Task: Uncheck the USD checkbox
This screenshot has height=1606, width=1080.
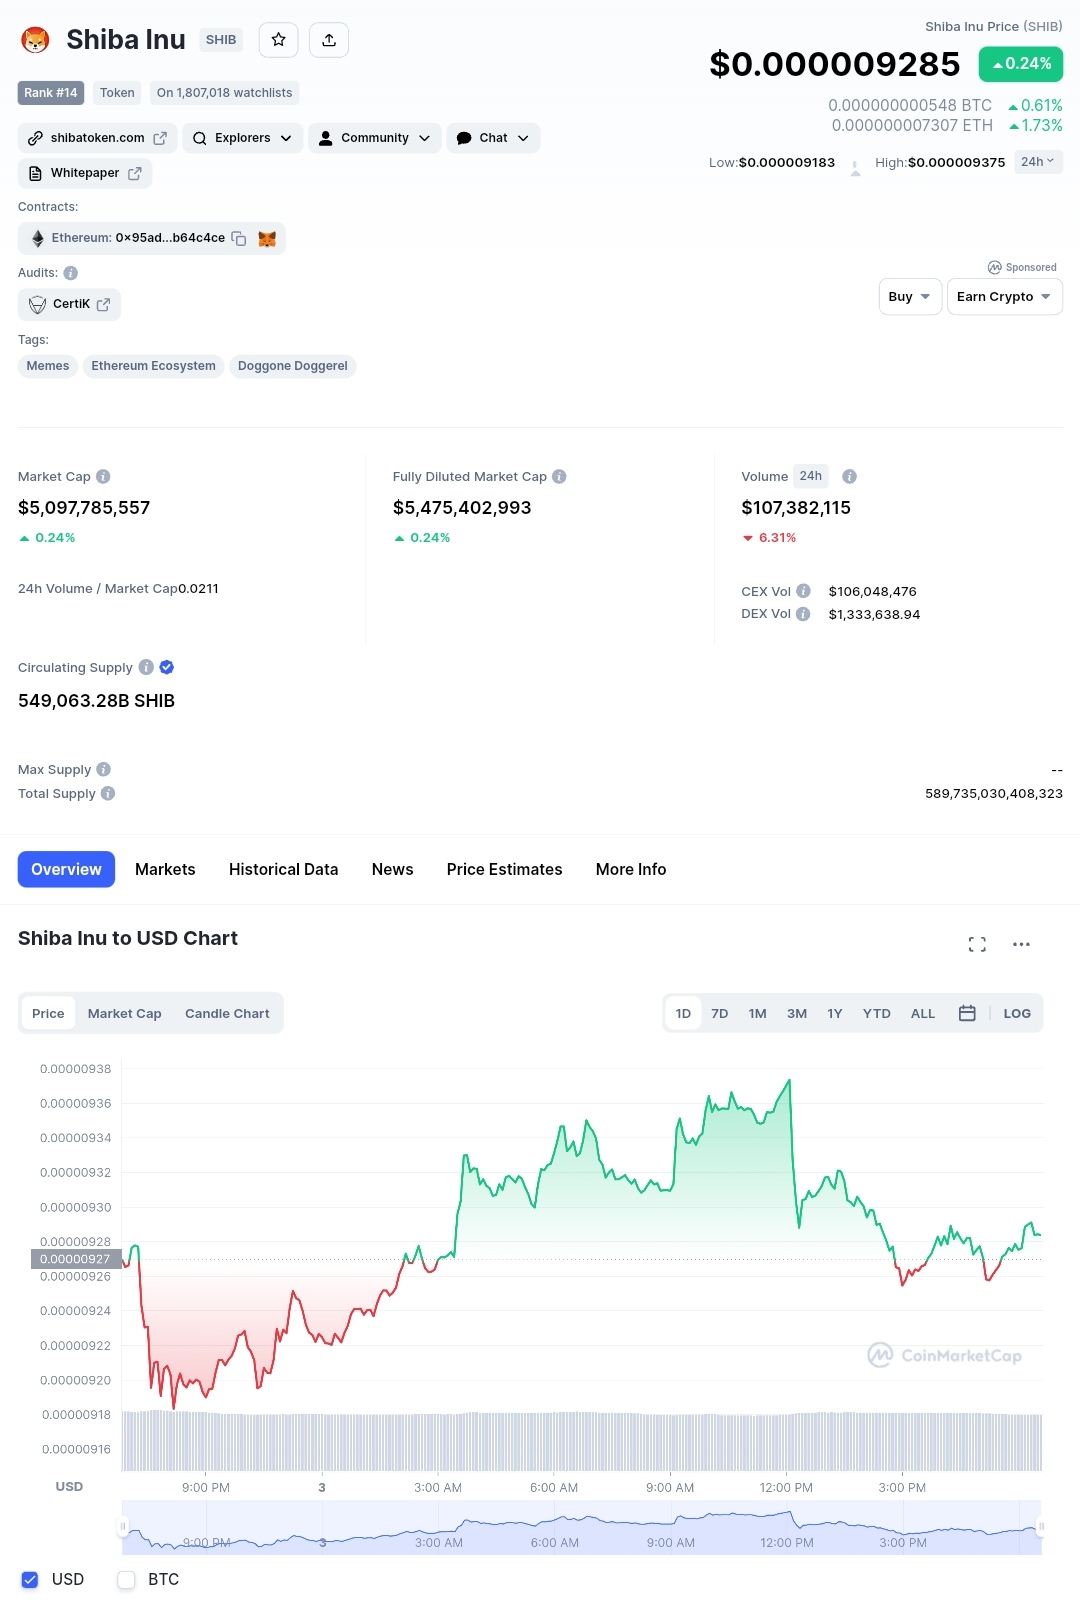Action: [30, 1579]
